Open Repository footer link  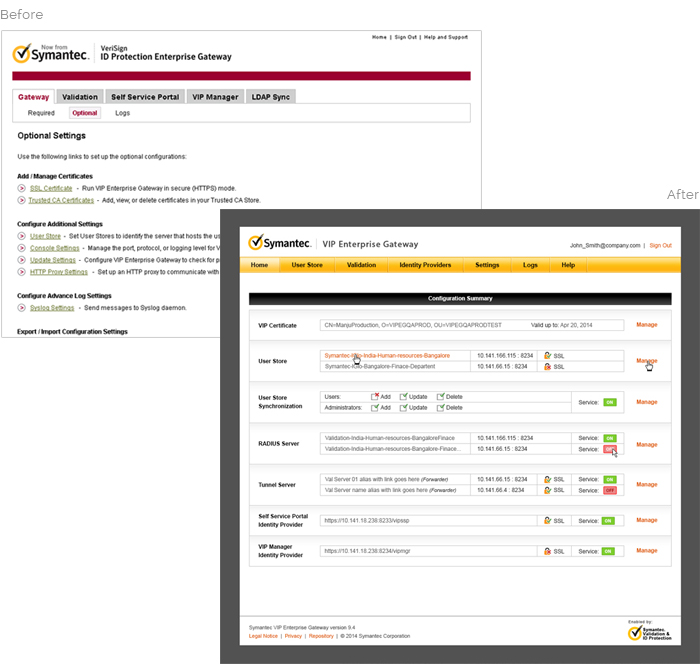(321, 636)
